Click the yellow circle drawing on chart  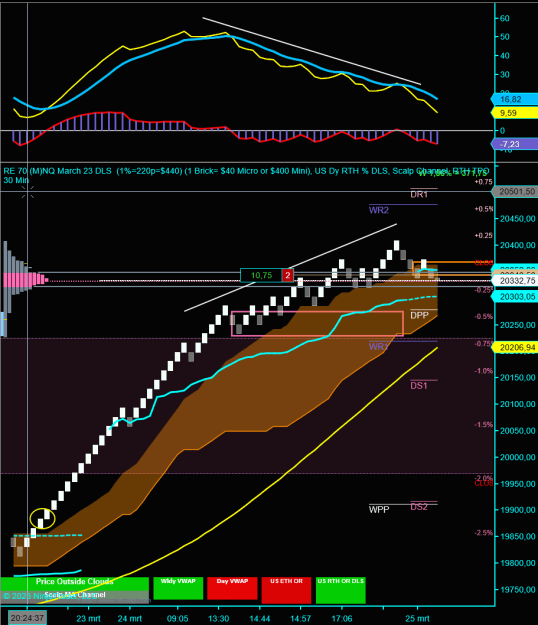[42, 519]
